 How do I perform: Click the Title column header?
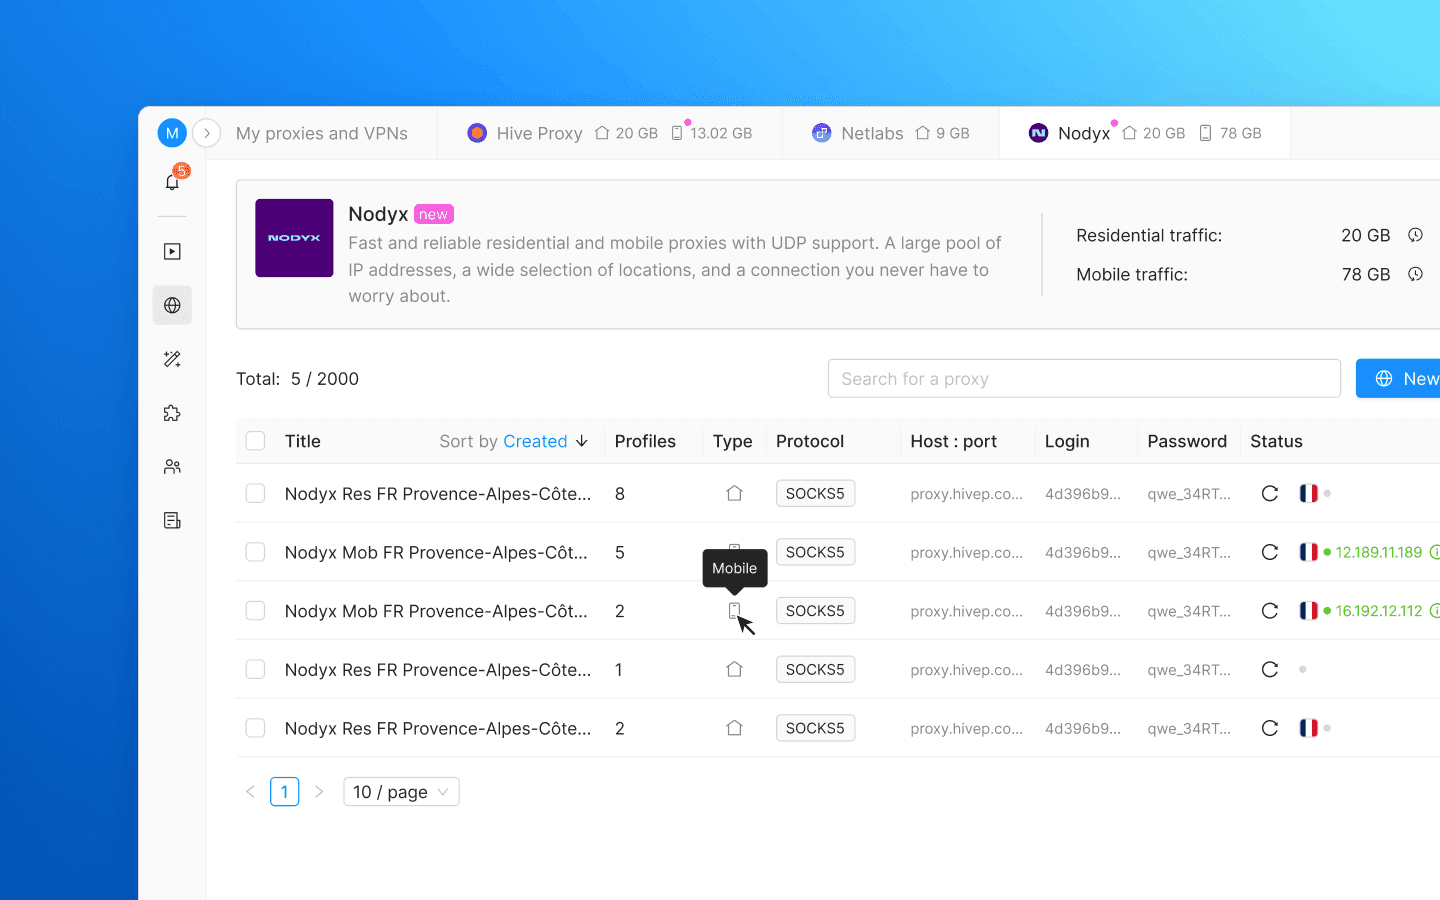coord(303,441)
